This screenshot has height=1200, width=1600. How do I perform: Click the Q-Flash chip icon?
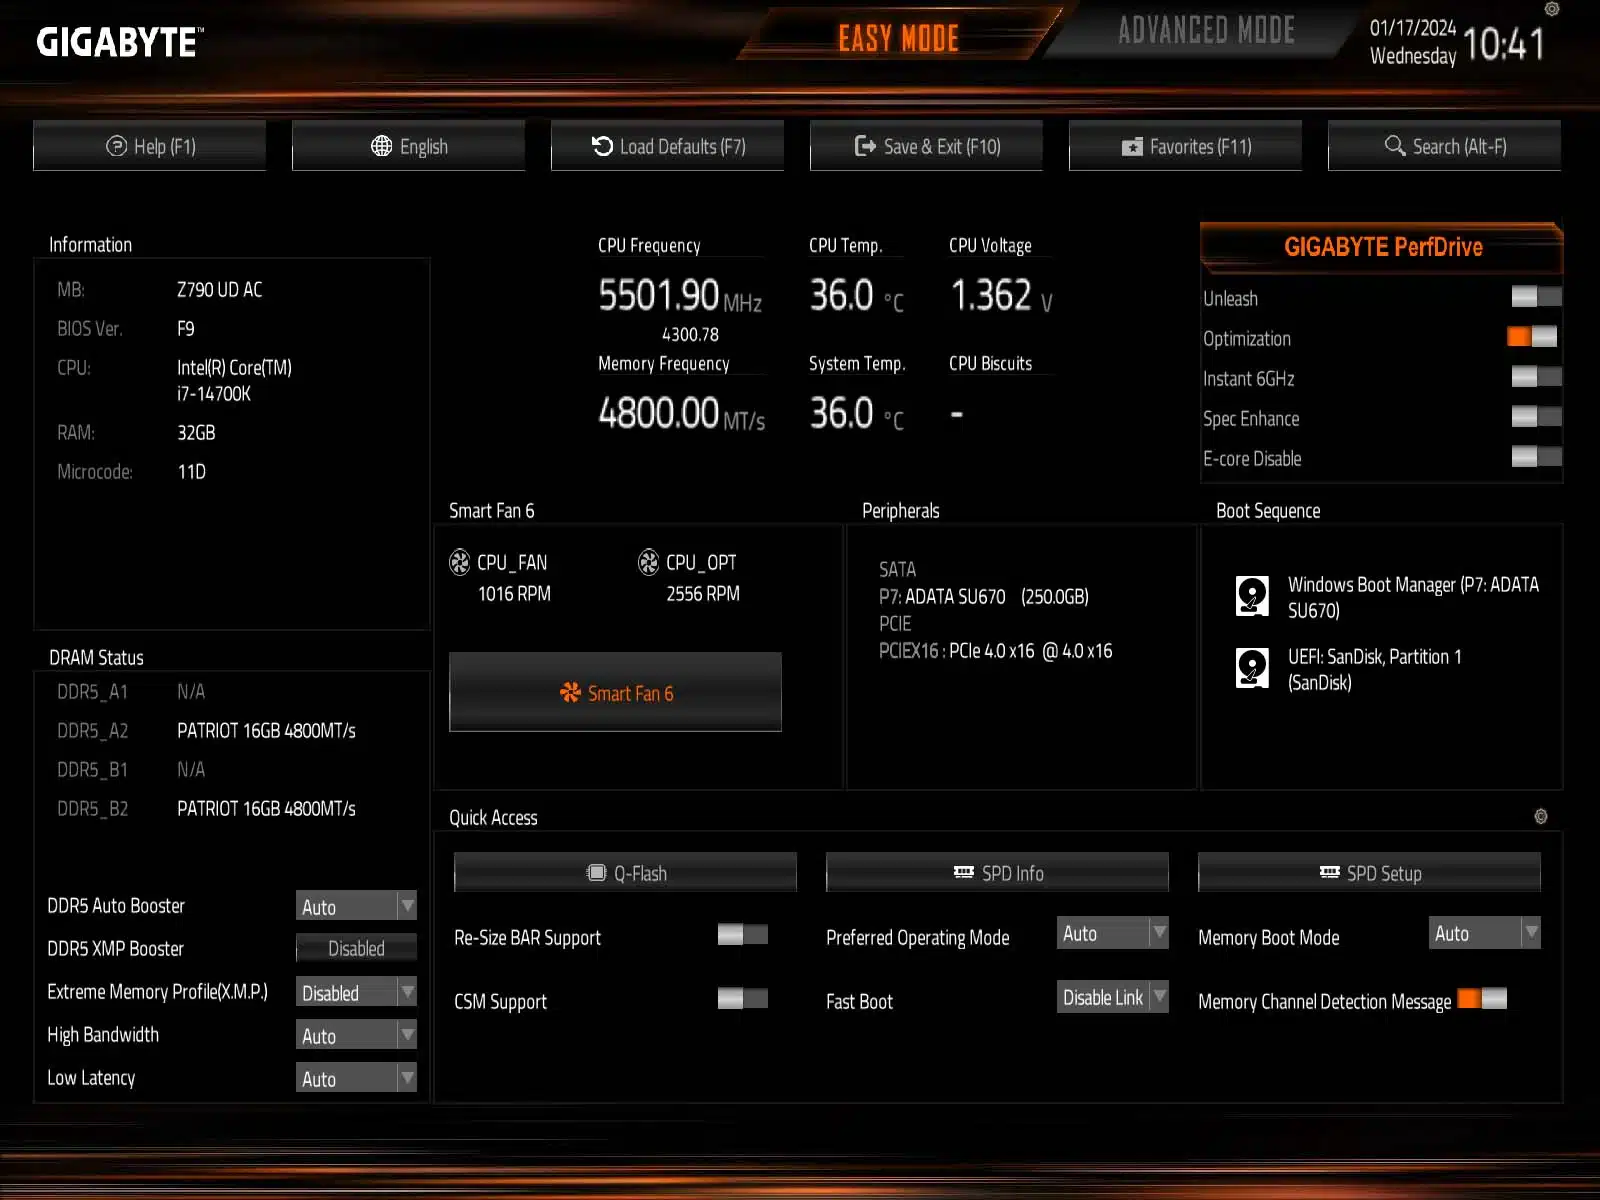point(596,873)
